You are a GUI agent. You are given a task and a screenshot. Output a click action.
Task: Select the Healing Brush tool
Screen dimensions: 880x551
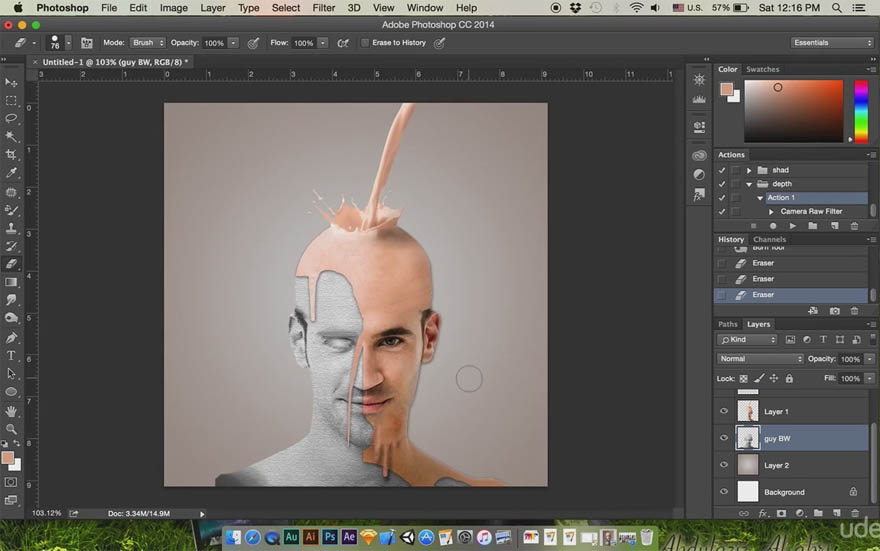pos(11,192)
